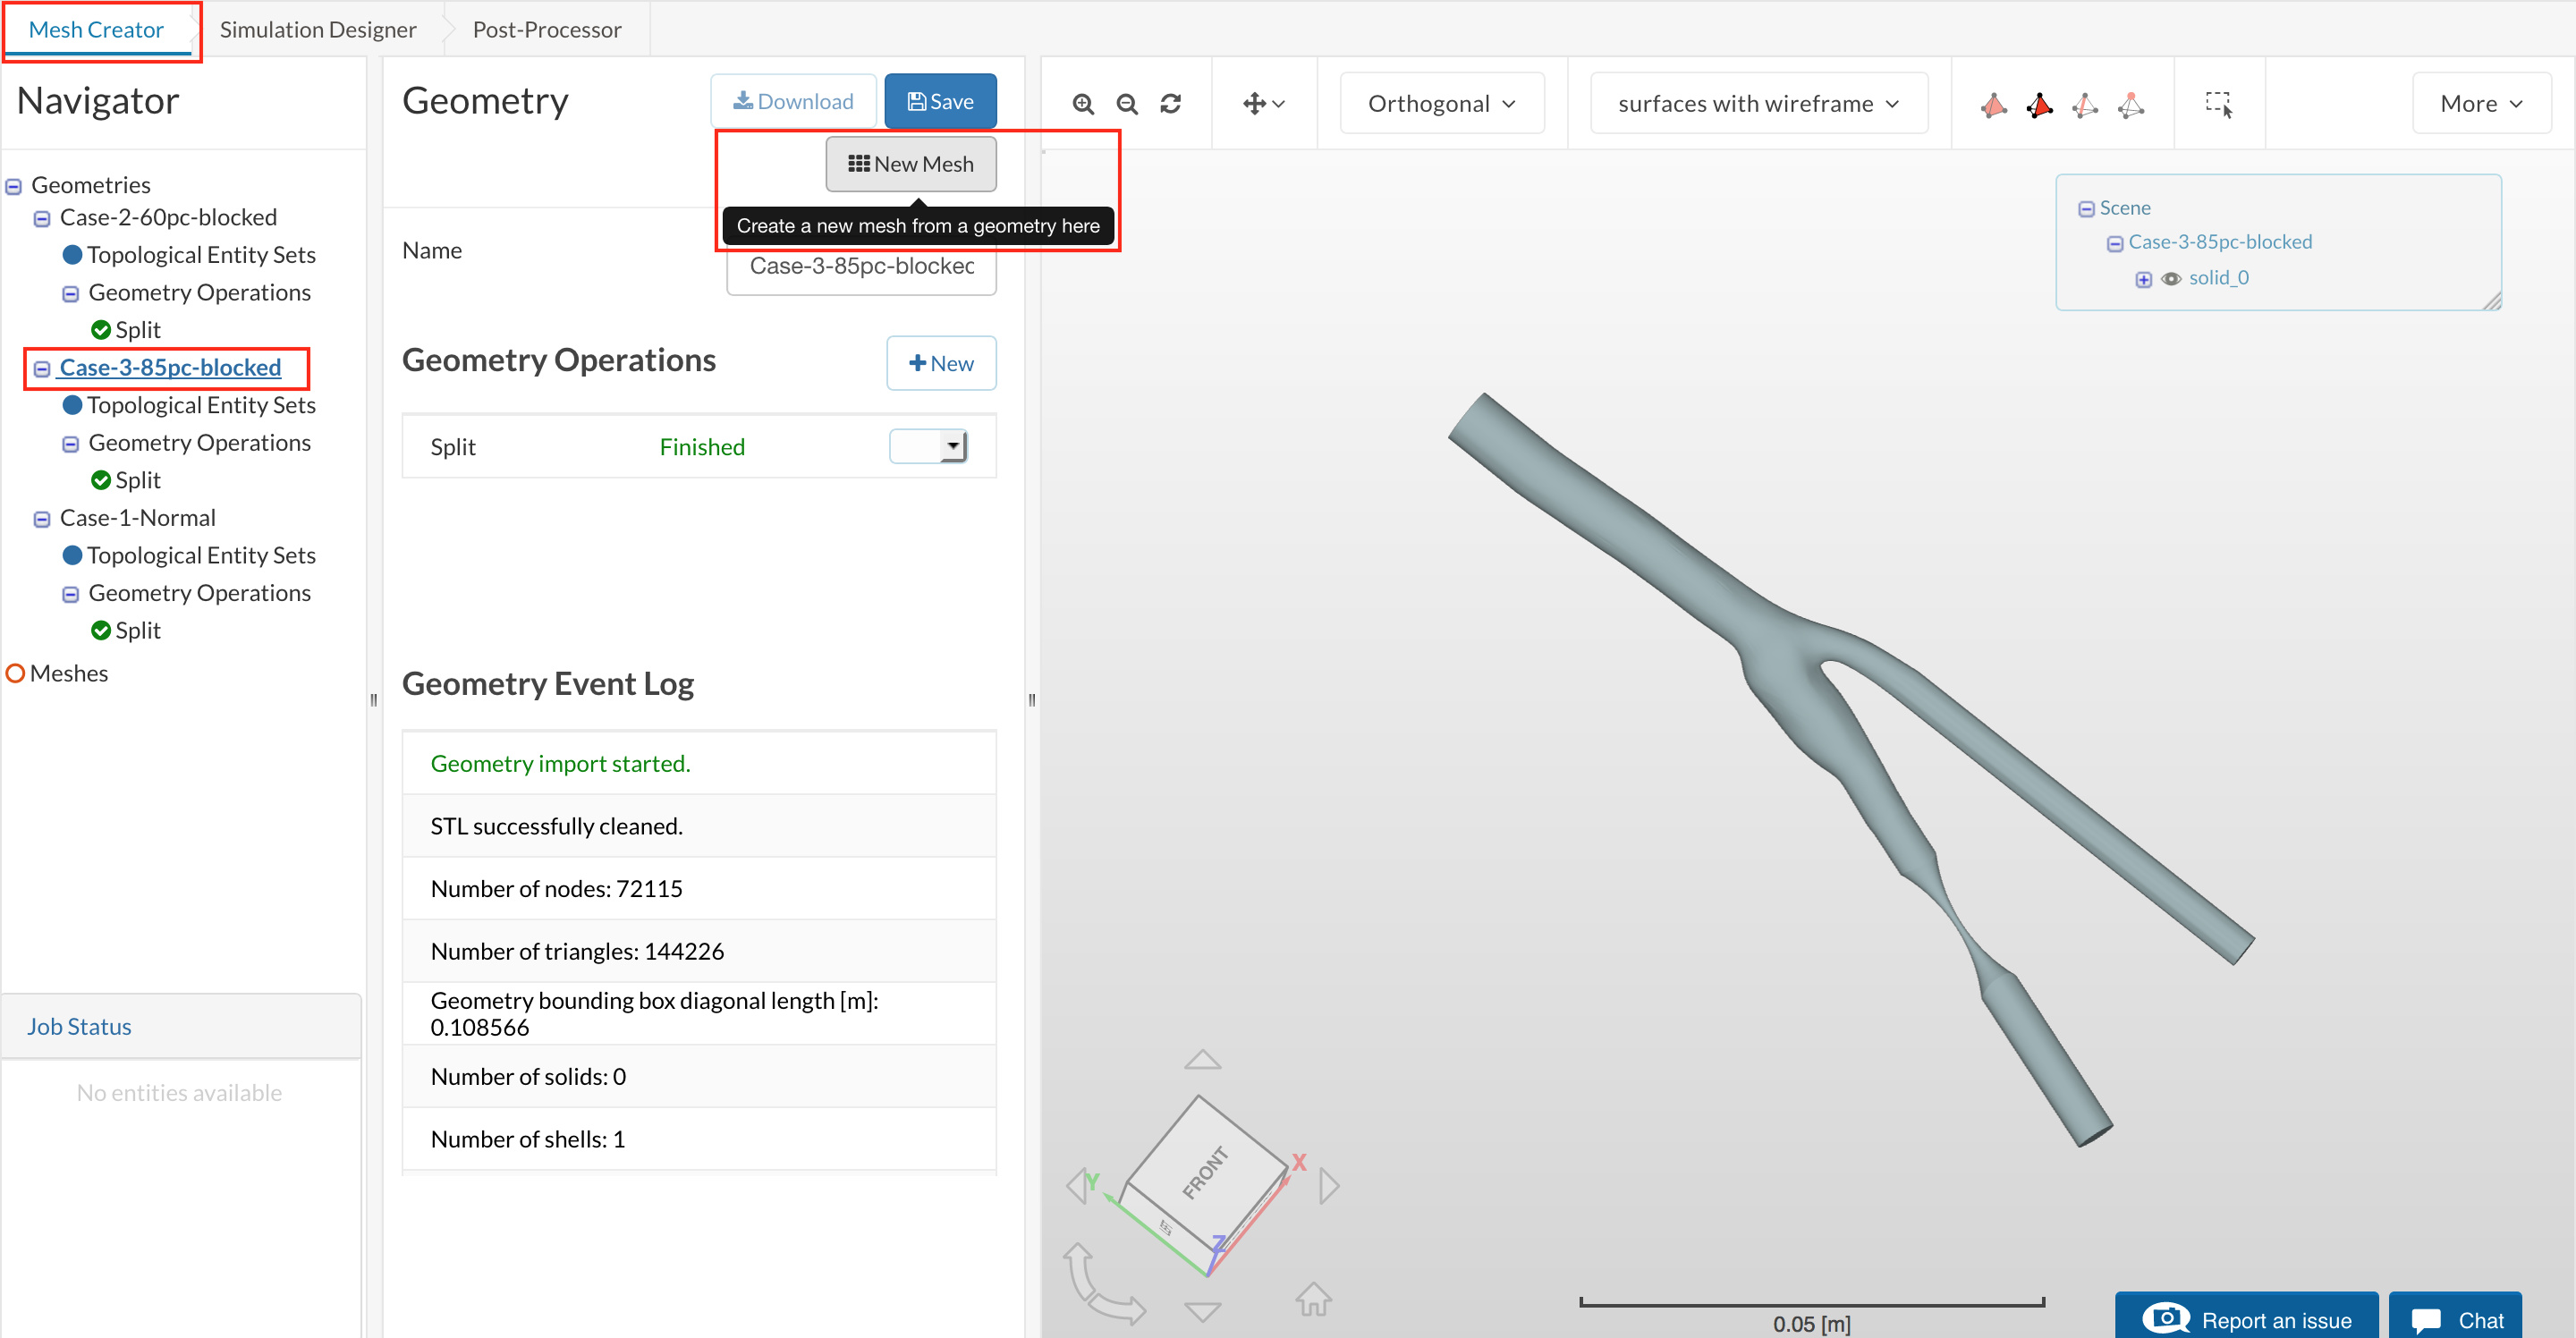The image size is (2576, 1338).
Task: Collapse the Case-2-60pc-blocked tree node
Action: point(42,218)
